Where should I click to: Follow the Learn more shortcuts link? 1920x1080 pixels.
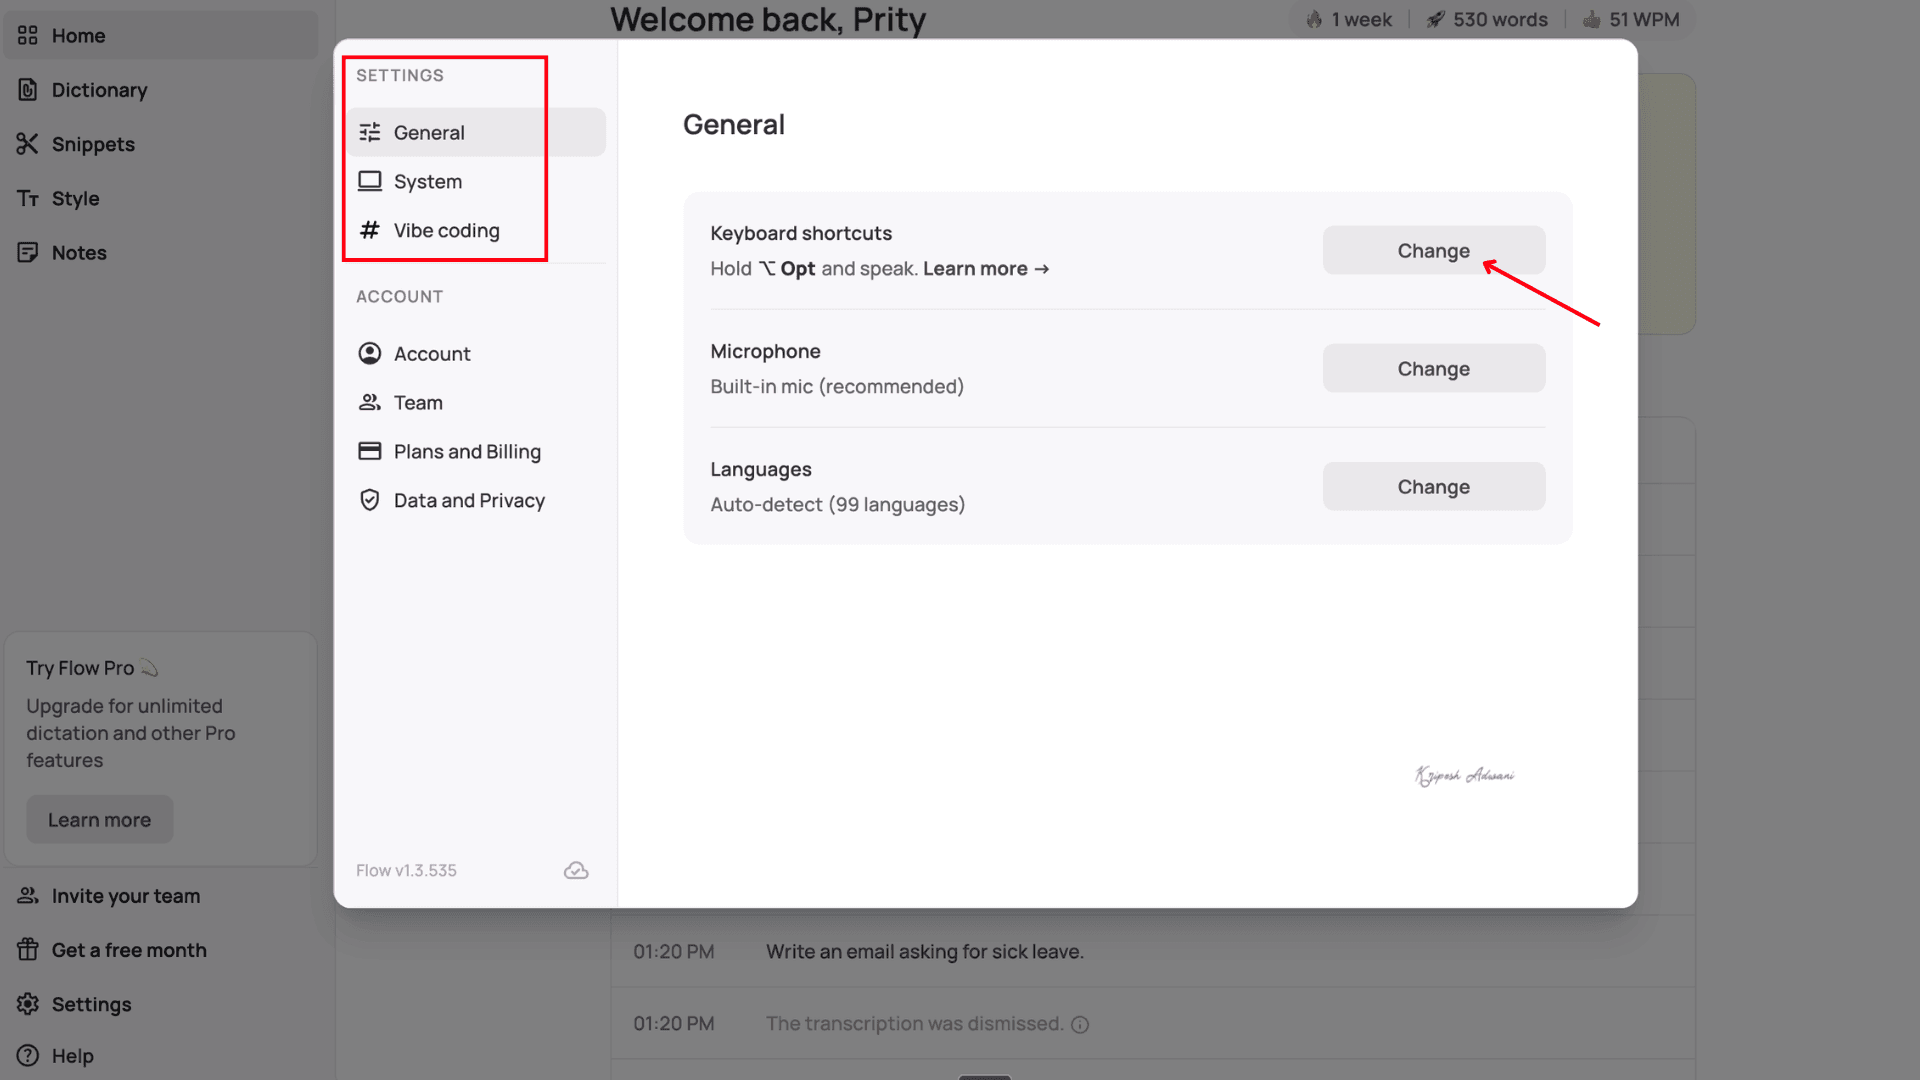(x=986, y=269)
